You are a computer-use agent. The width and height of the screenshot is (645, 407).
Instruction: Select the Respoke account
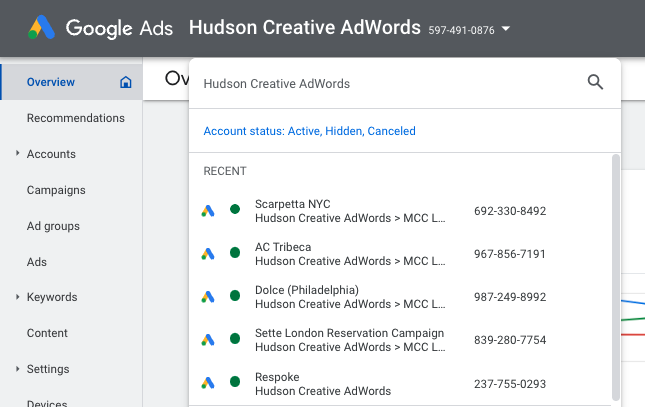click(x=400, y=384)
